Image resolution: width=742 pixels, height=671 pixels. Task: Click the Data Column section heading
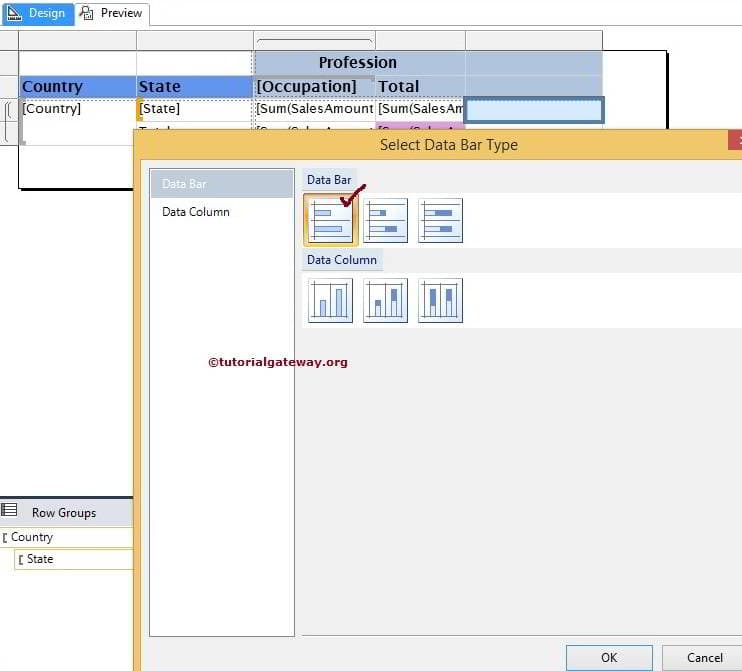[x=342, y=260]
